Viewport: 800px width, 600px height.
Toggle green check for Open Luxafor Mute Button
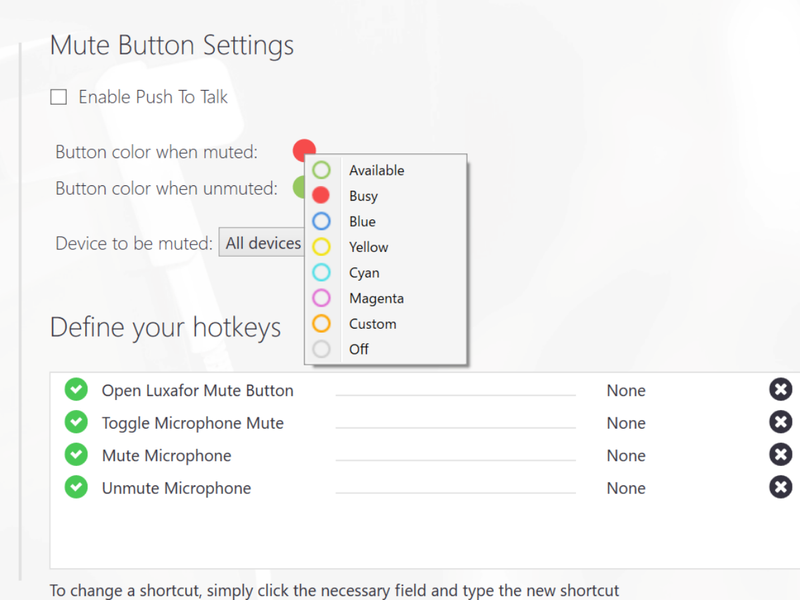76,390
